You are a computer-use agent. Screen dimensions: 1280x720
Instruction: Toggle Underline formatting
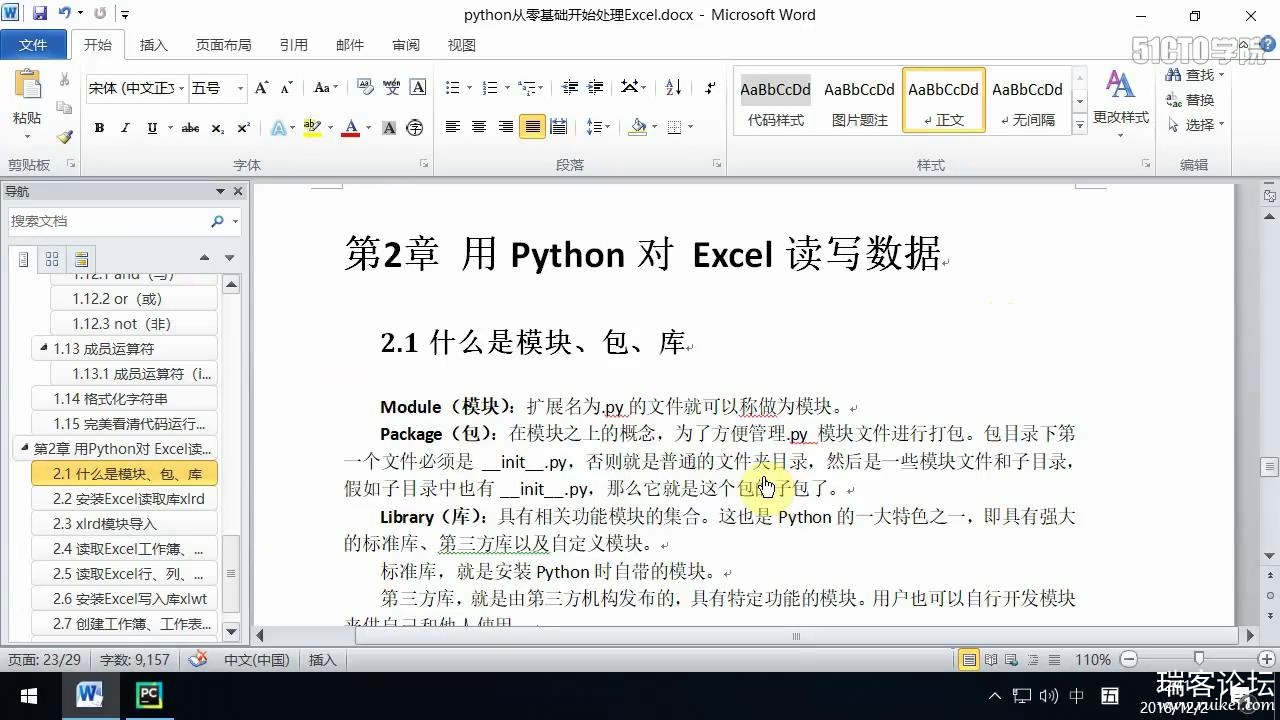[152, 128]
